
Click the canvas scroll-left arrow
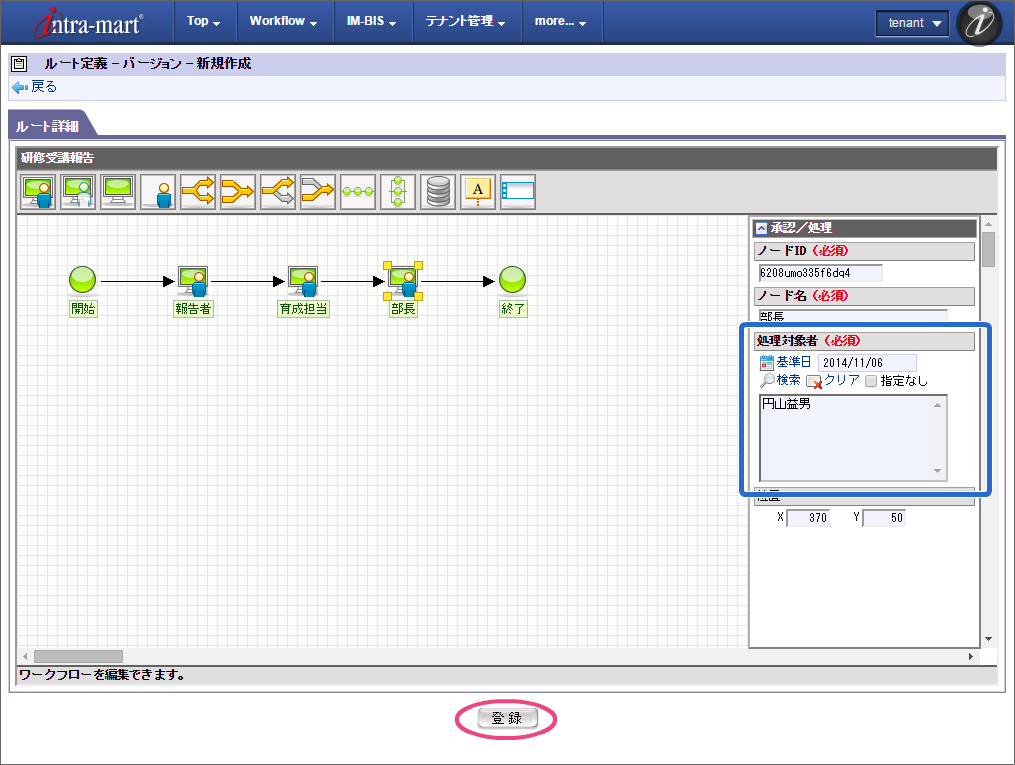(x=25, y=656)
